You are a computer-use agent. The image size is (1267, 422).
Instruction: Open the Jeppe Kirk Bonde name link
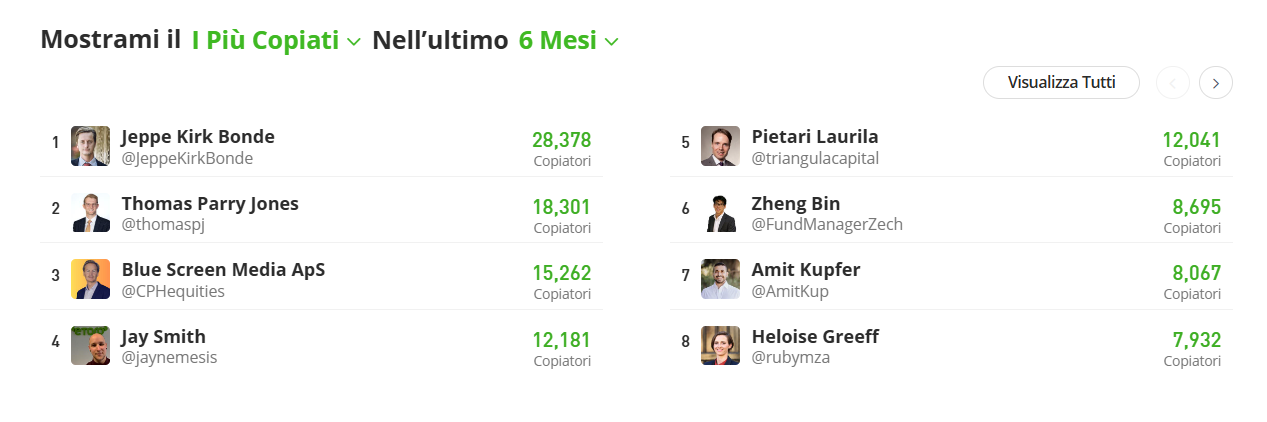coord(198,136)
